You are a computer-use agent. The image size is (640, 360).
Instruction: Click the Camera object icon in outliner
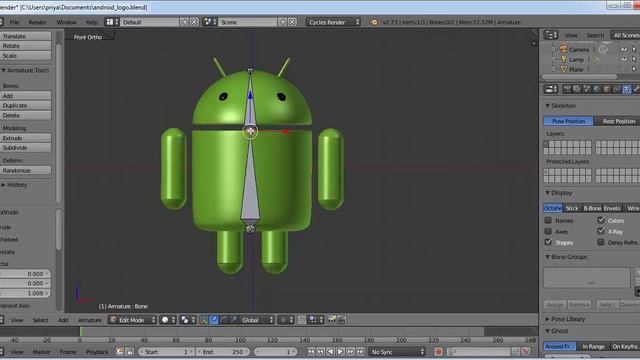coord(564,49)
